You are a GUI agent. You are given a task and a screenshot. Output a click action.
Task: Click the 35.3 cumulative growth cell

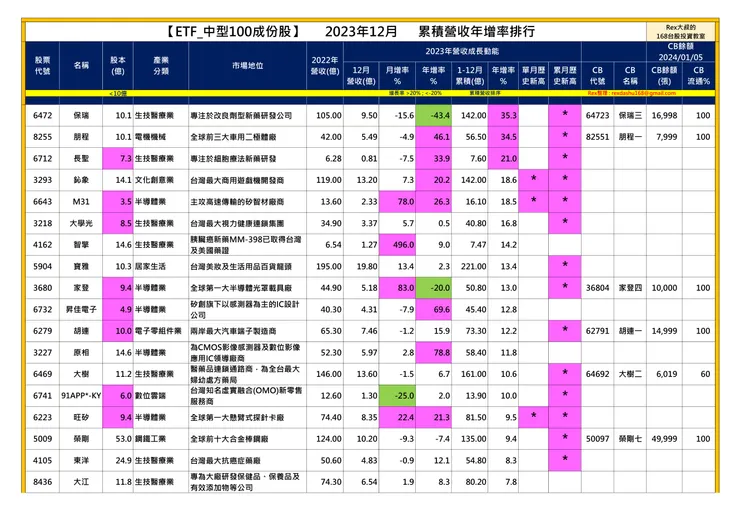click(503, 115)
